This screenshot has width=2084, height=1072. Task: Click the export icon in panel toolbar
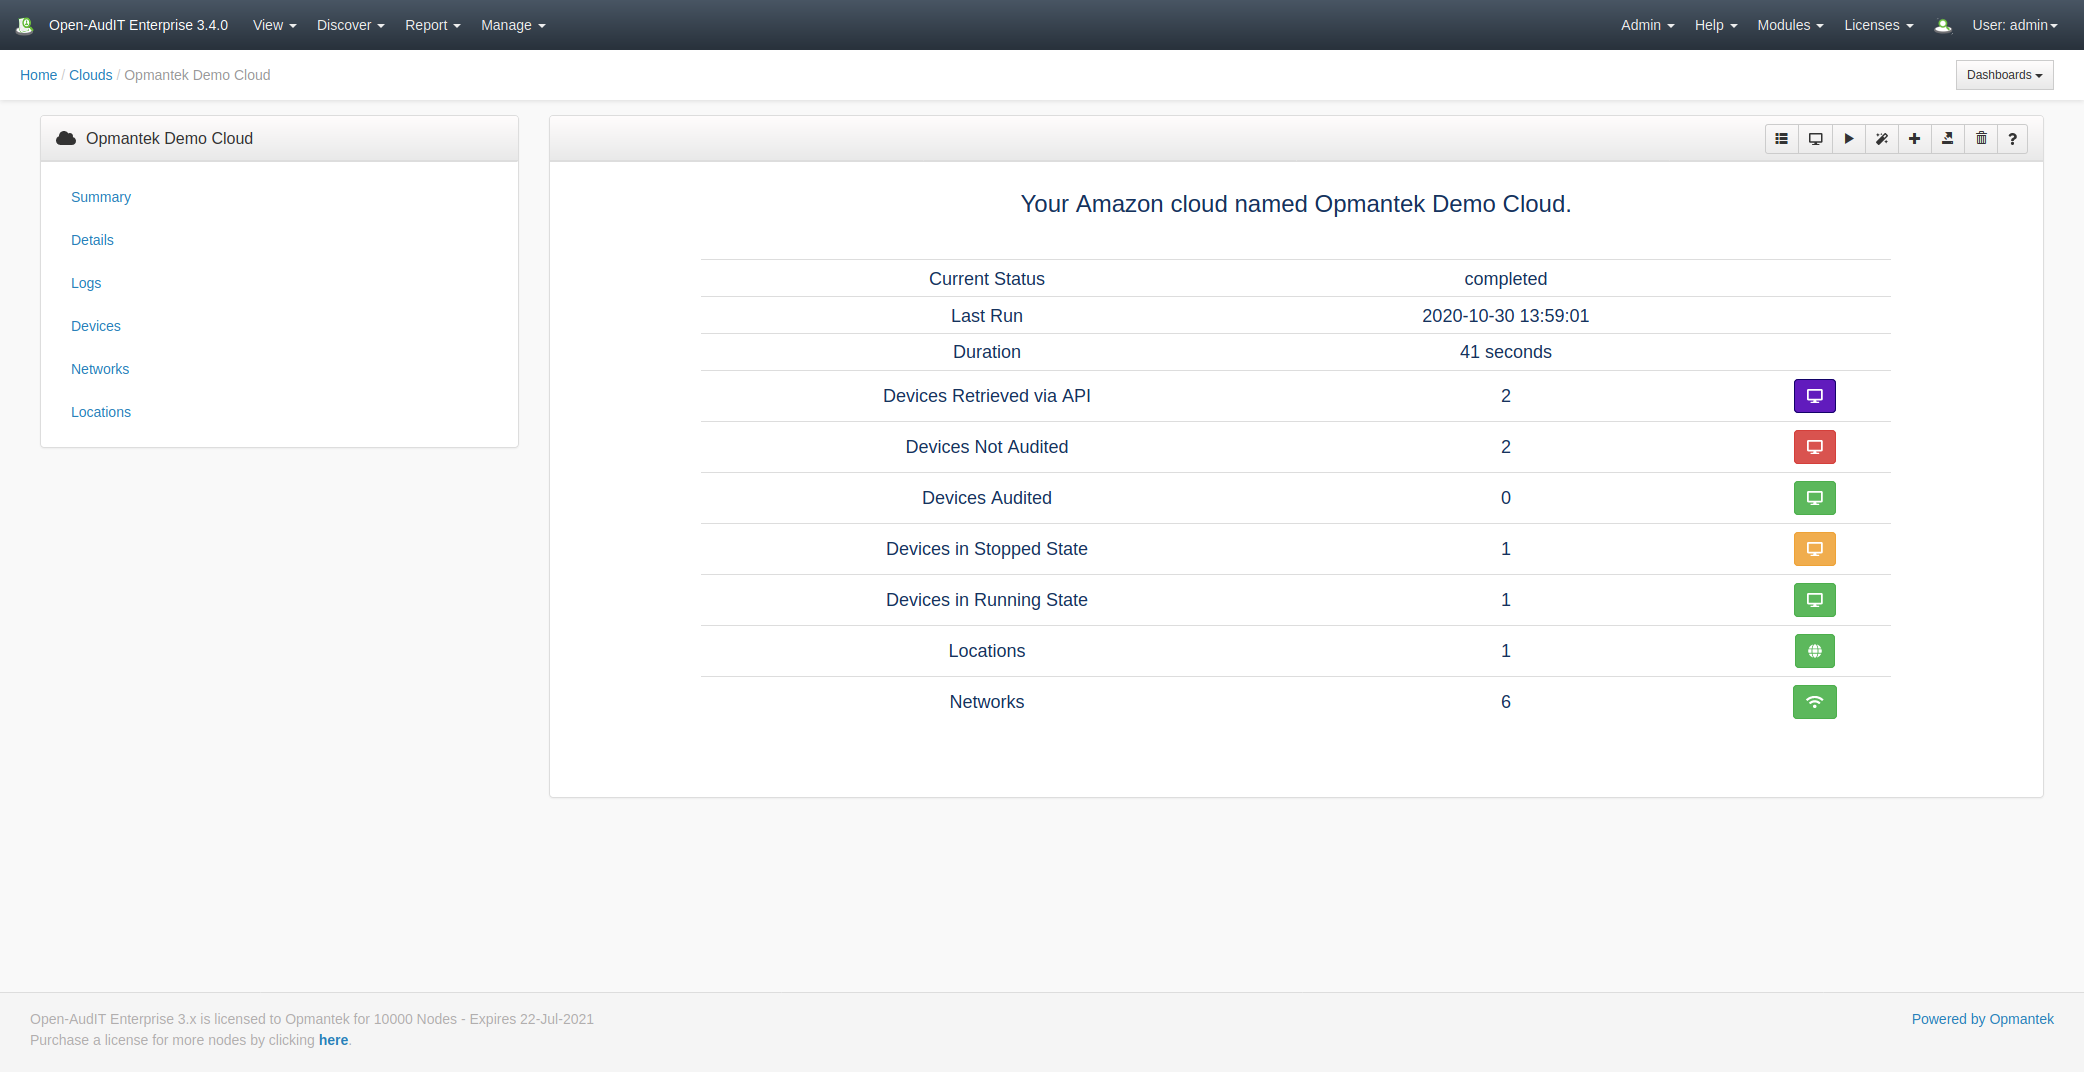tap(1947, 139)
